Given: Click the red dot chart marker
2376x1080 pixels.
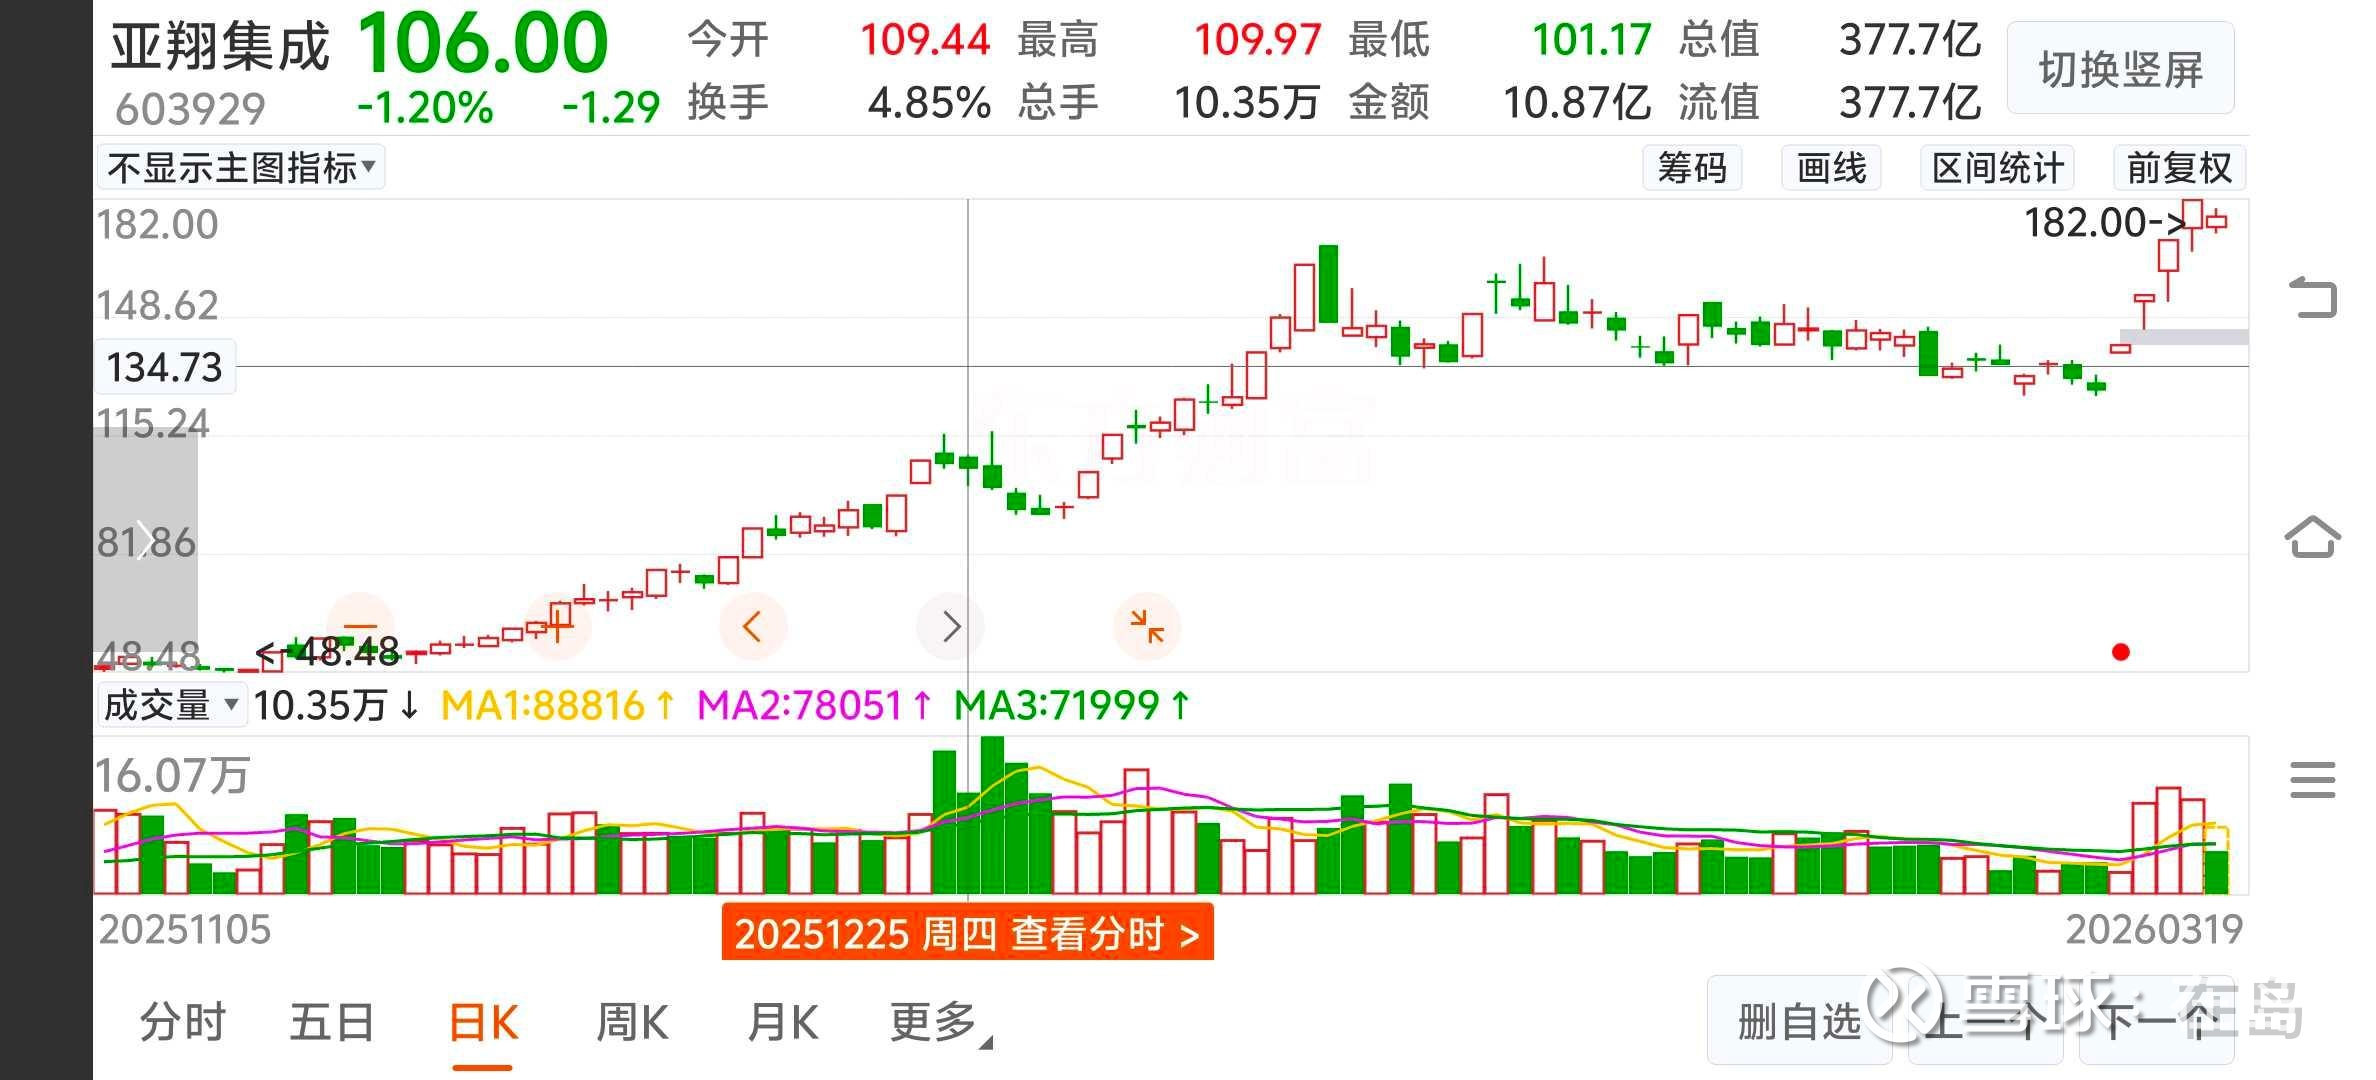Looking at the screenshot, I should click(2120, 652).
